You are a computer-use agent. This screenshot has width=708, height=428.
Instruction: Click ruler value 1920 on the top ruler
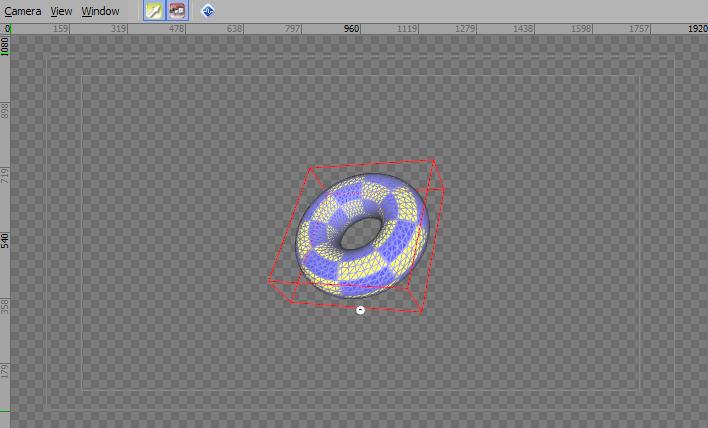[697, 28]
